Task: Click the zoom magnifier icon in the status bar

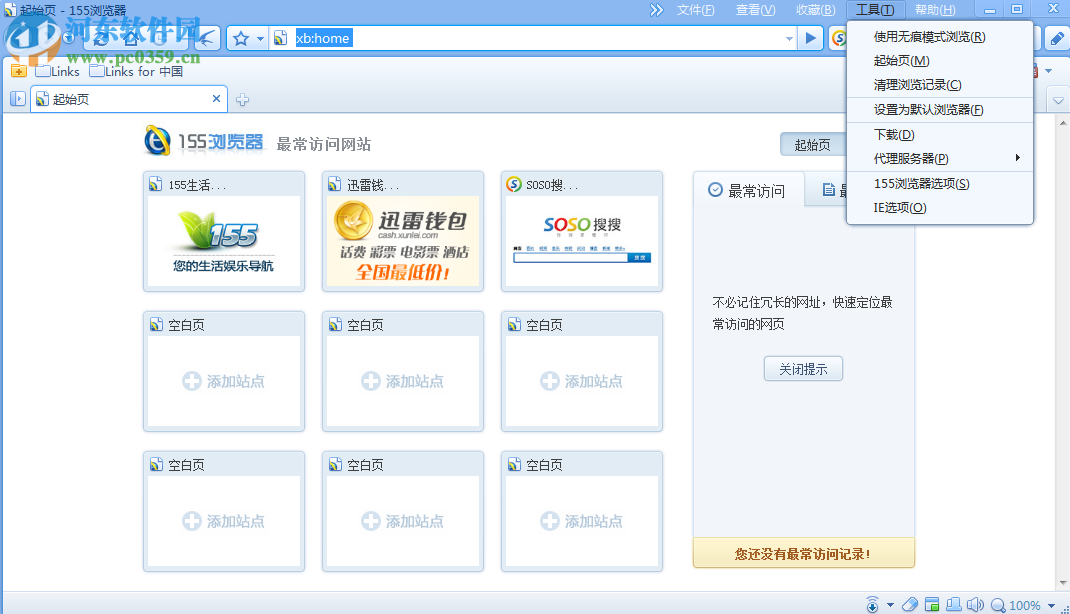Action: (998, 605)
